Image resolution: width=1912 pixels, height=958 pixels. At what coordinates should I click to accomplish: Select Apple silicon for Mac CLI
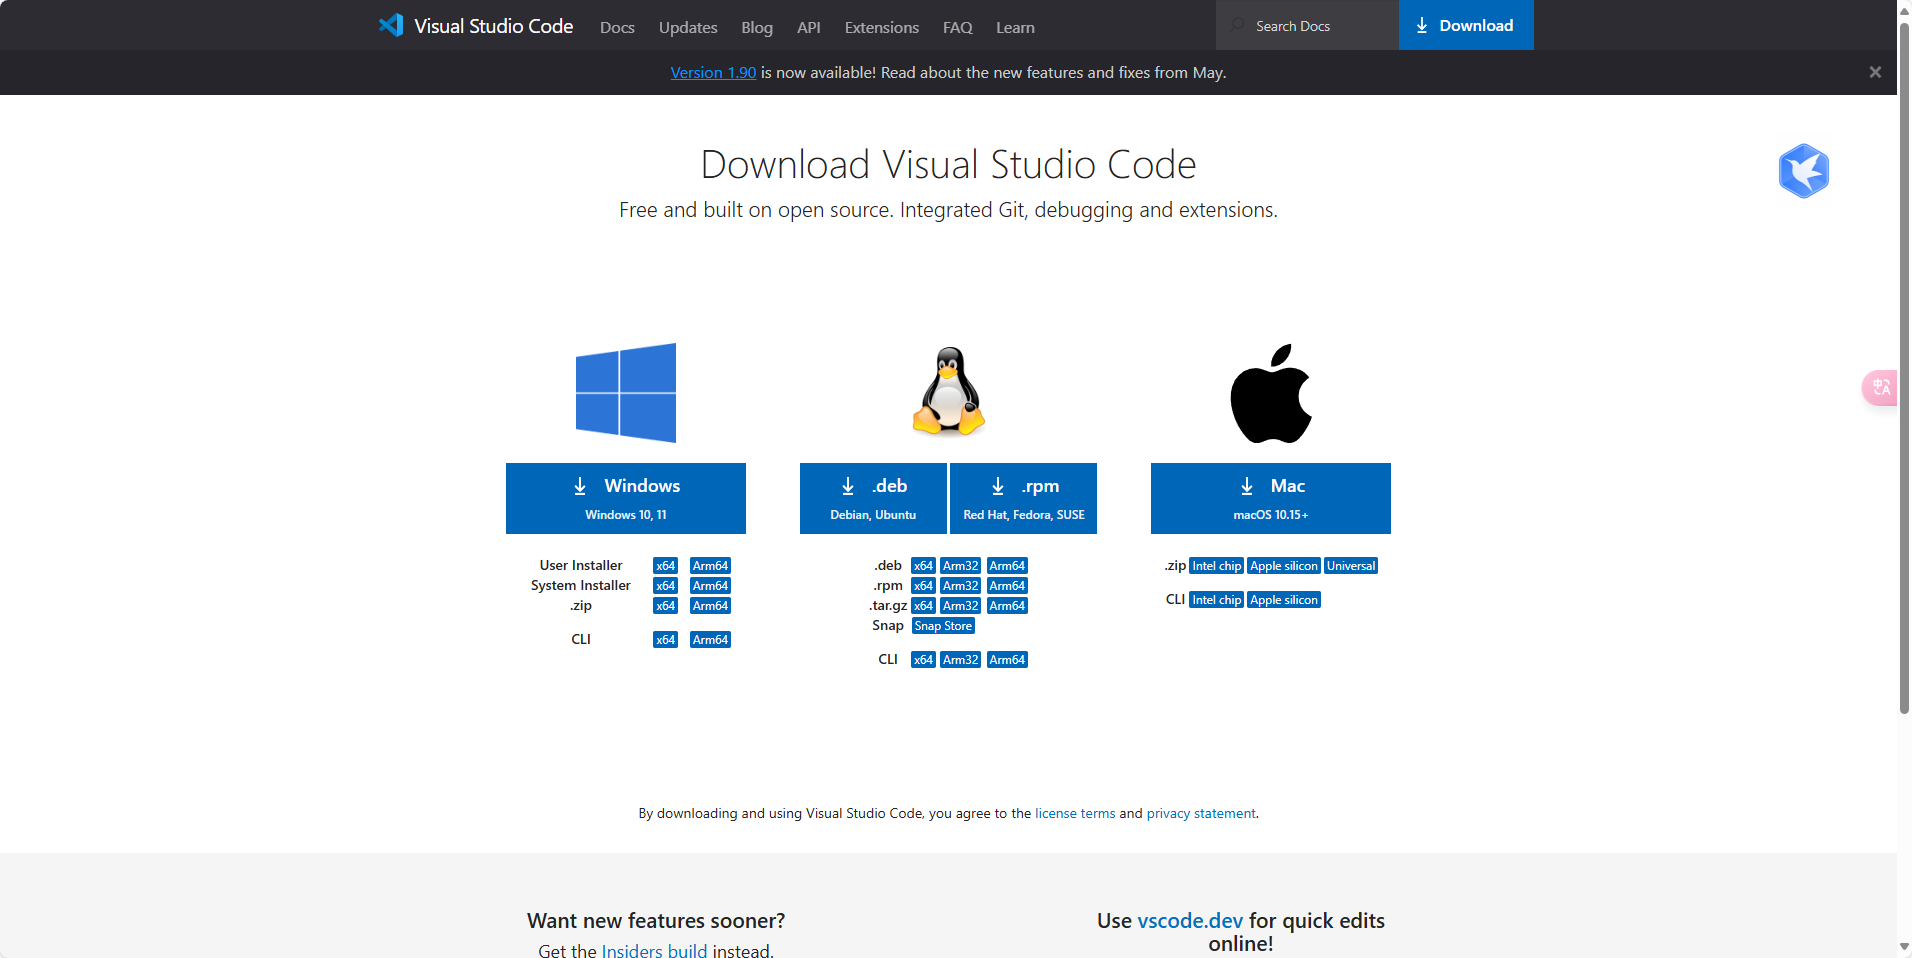click(x=1284, y=600)
